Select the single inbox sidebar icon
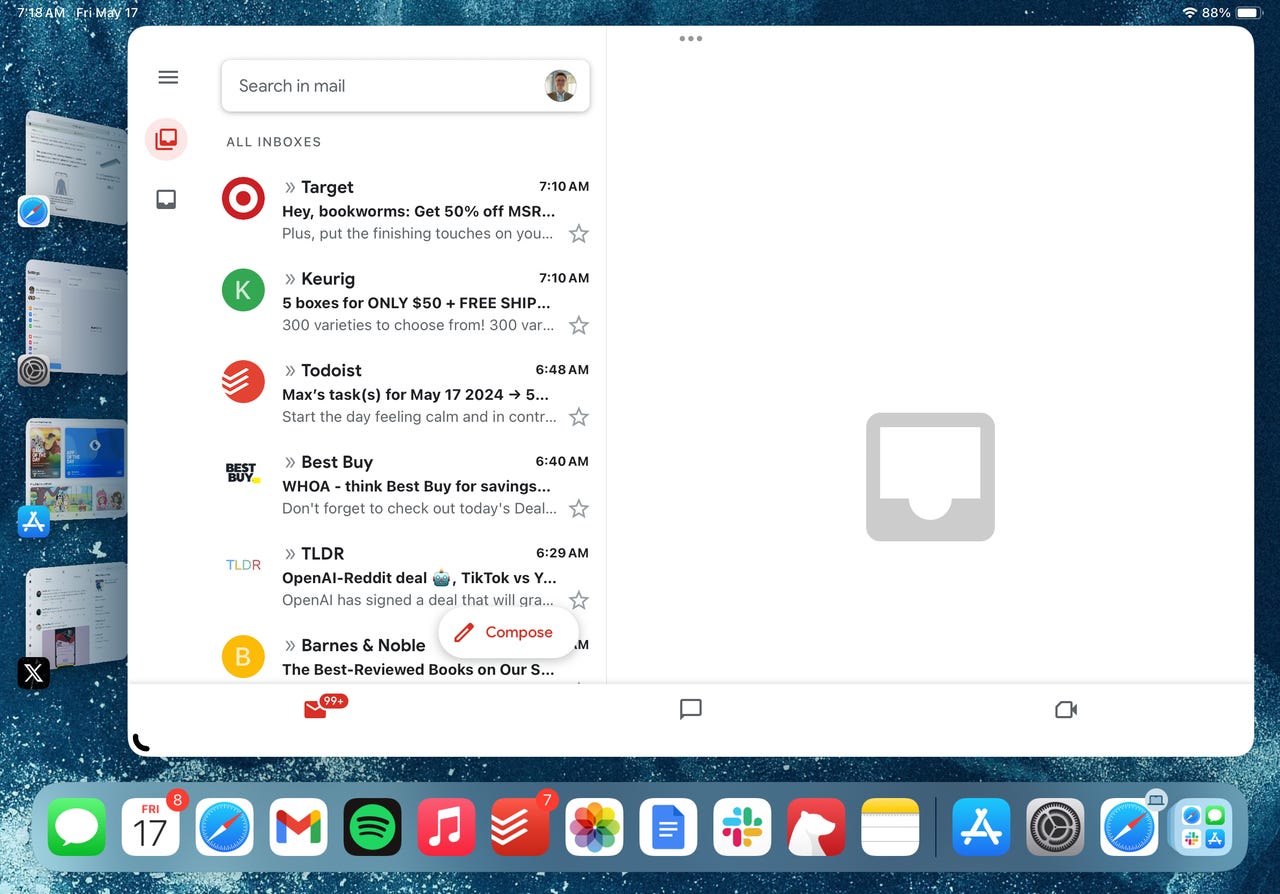Viewport: 1280px width, 894px height. [166, 200]
